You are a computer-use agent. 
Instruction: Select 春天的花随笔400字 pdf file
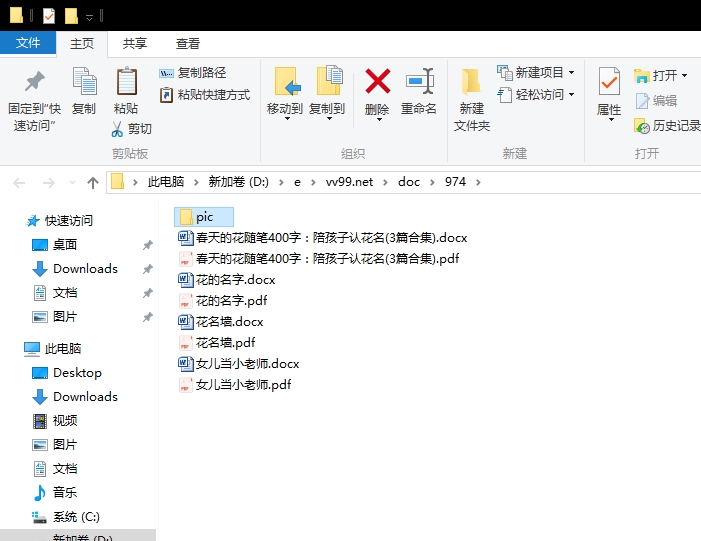coord(319,259)
